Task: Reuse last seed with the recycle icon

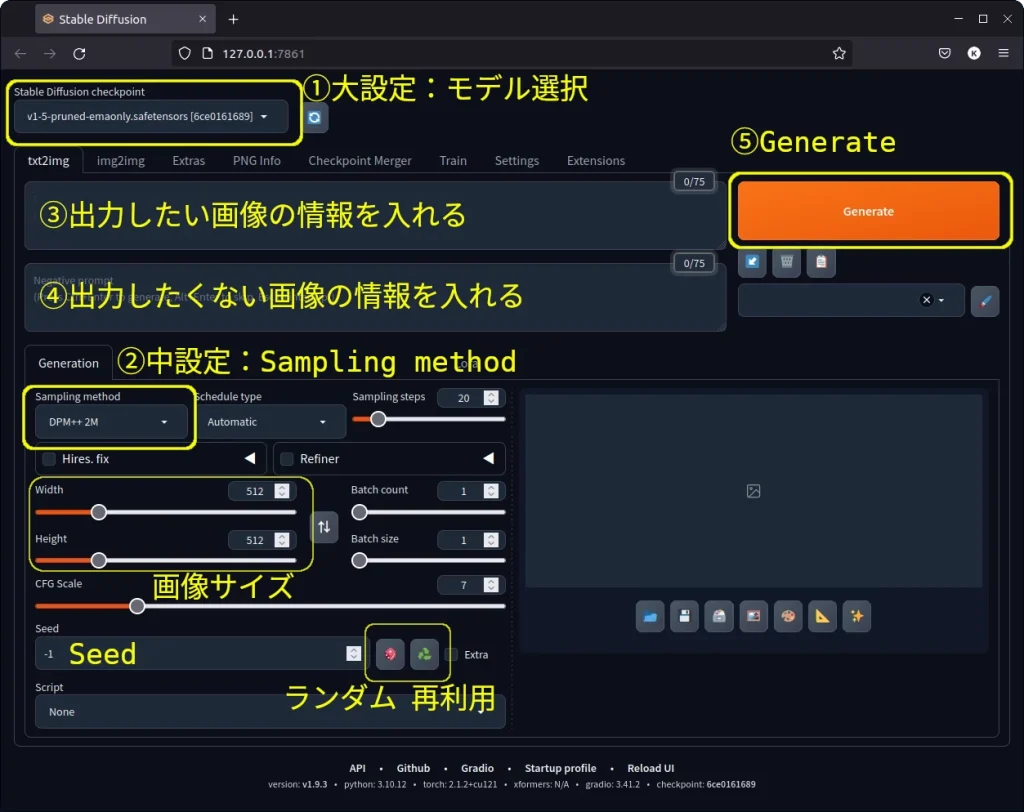Action: click(424, 654)
